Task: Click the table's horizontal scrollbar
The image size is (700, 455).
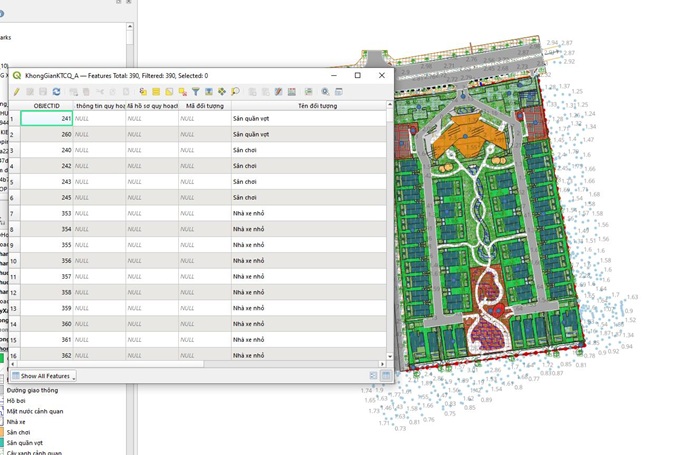Action: (x=150, y=363)
